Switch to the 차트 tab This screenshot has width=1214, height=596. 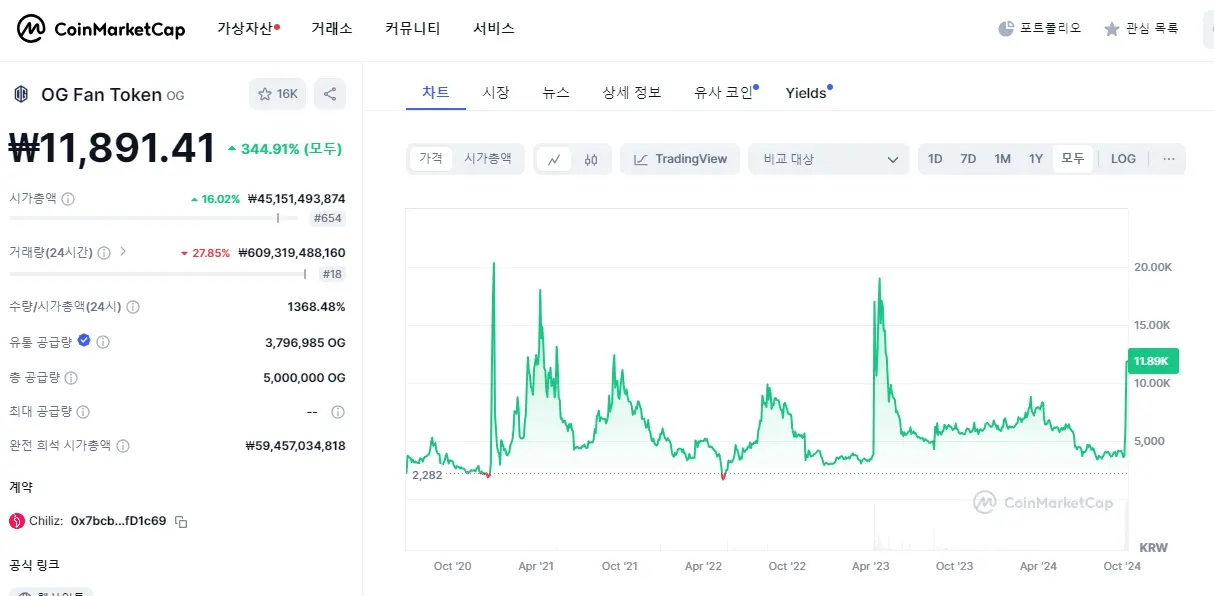tap(436, 92)
